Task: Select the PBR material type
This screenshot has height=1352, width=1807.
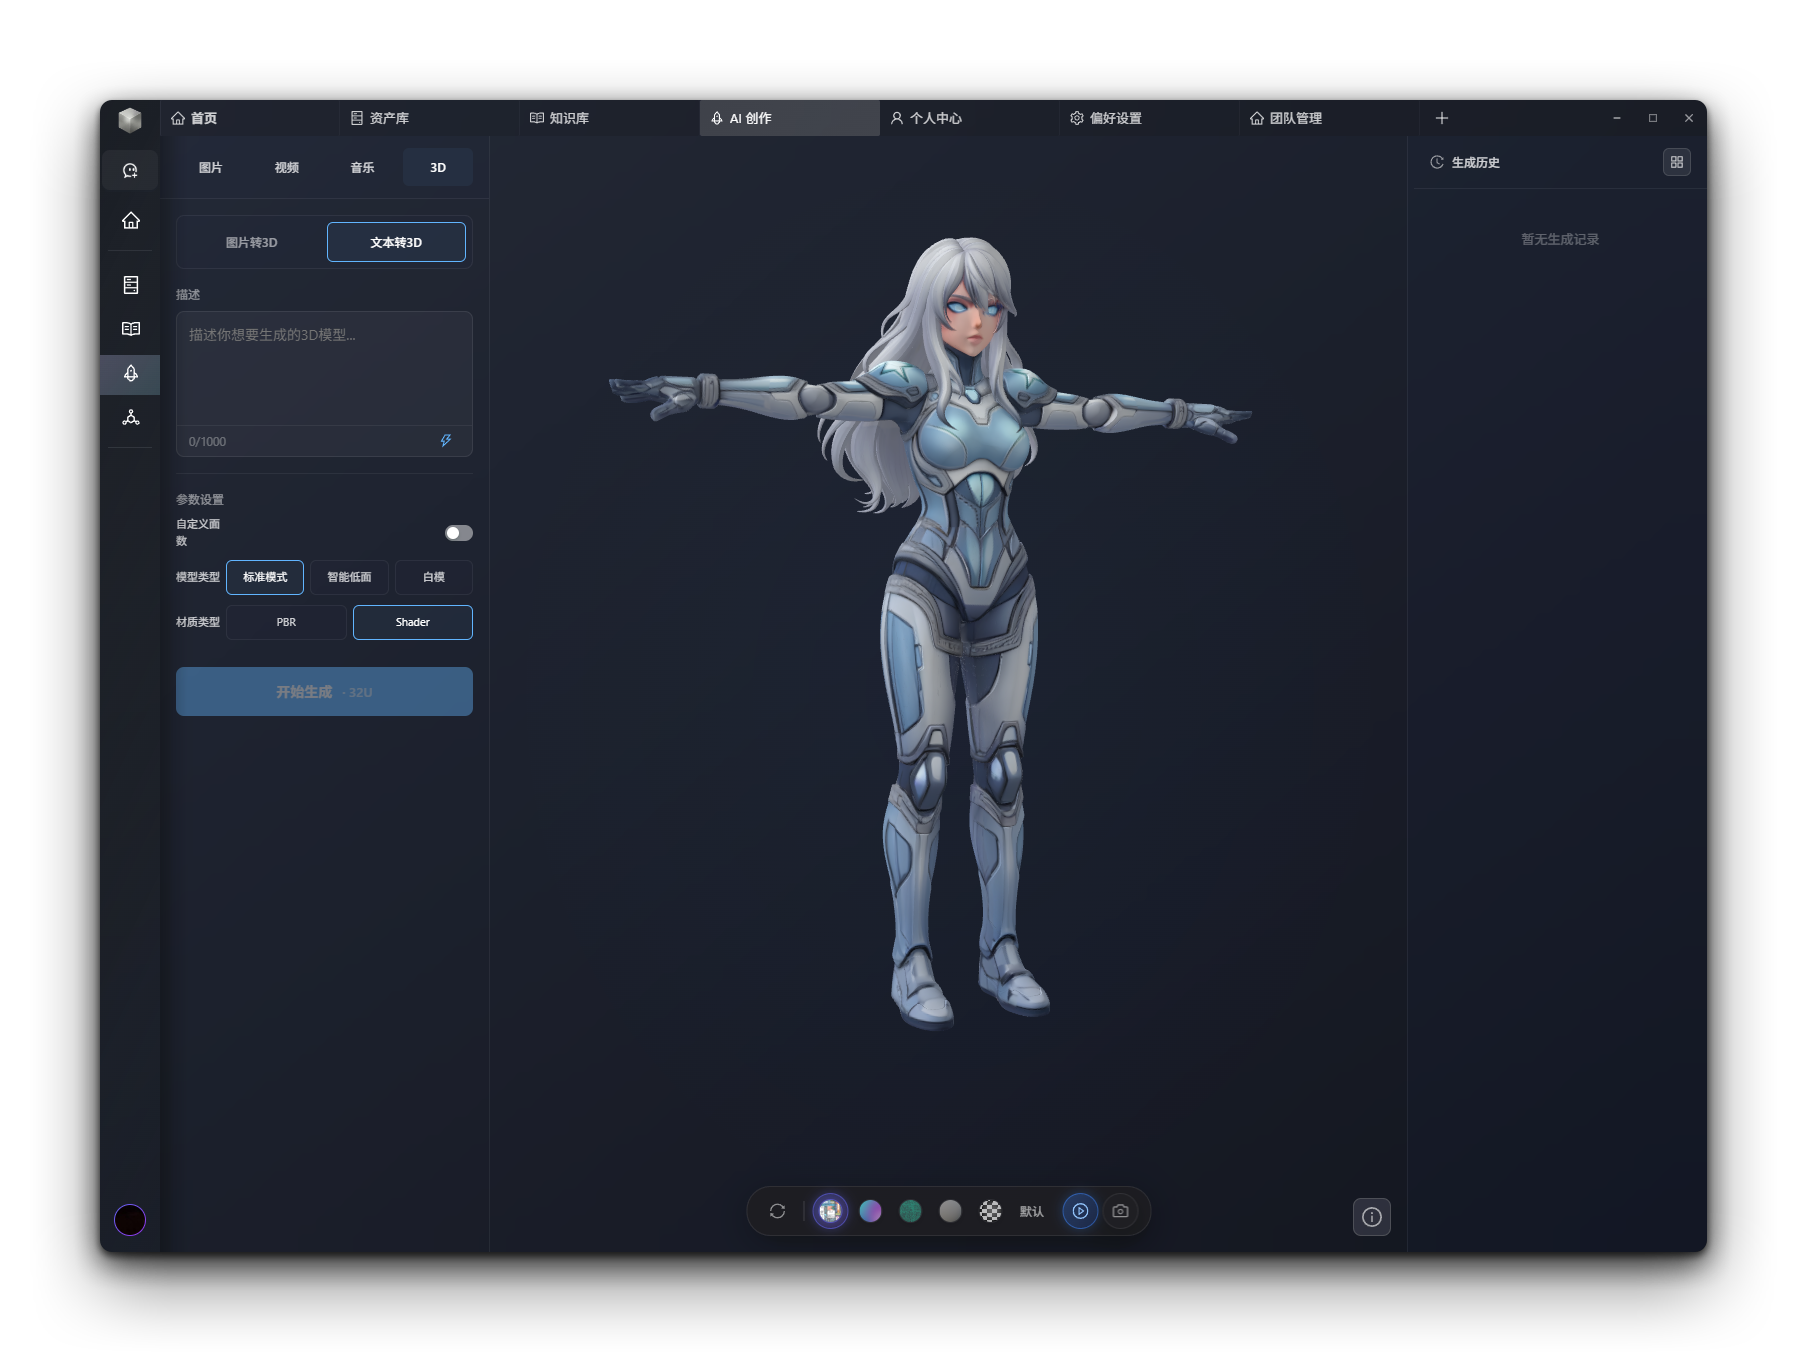Action: point(286,622)
